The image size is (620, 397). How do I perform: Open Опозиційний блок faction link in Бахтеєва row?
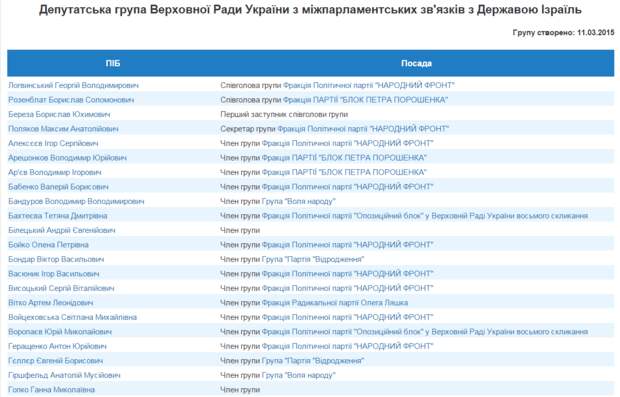425,216
